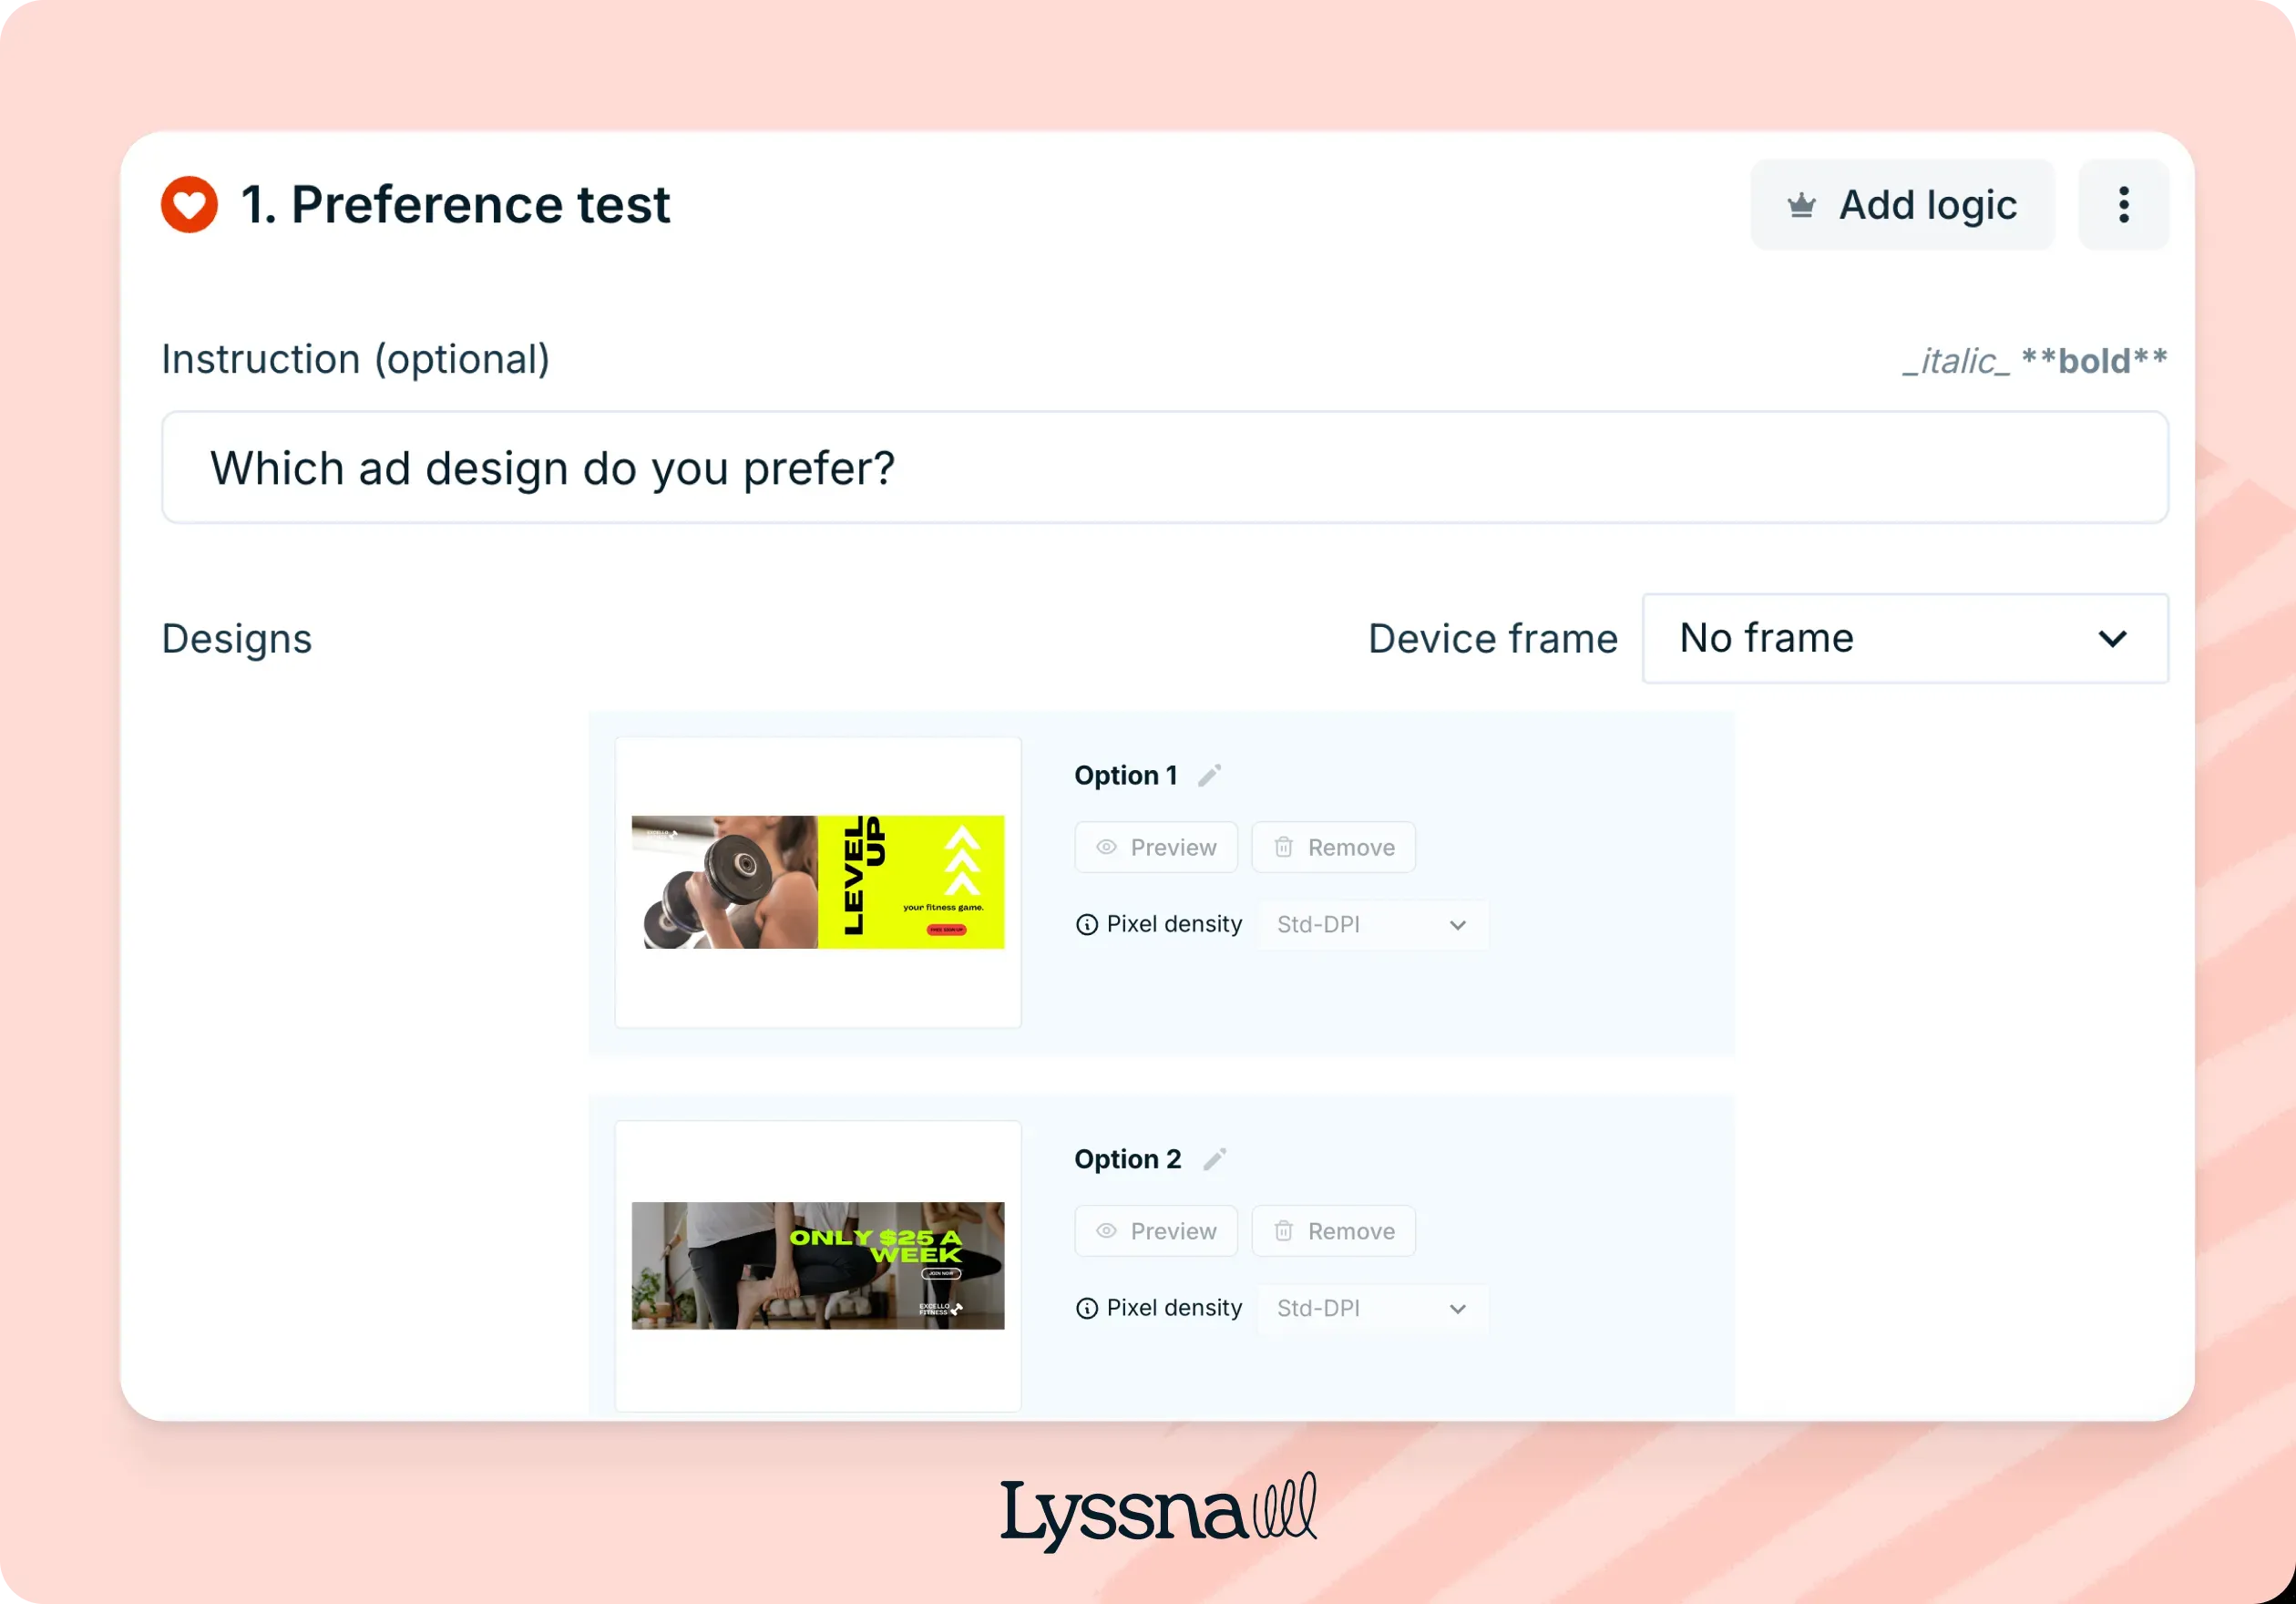Edit Option 1 name using pencil icon

[1210, 774]
